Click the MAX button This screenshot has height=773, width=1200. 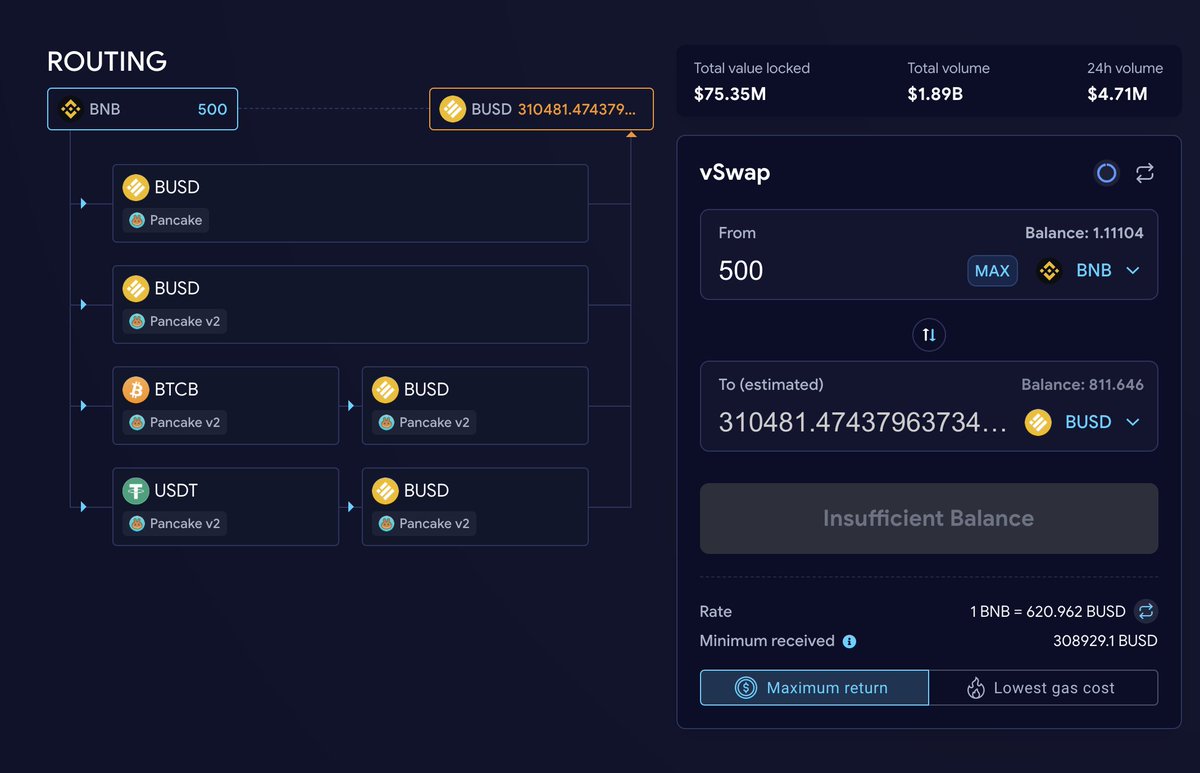[992, 271]
